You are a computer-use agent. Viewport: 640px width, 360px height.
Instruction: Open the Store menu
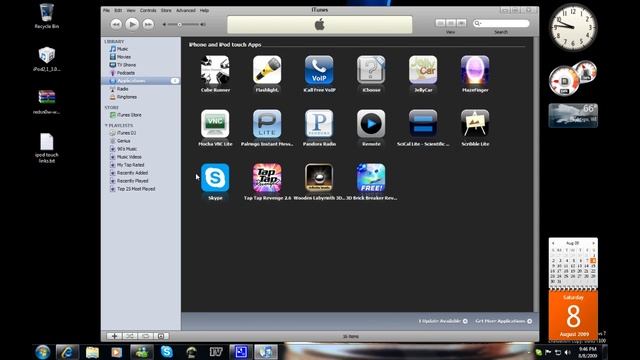point(166,10)
